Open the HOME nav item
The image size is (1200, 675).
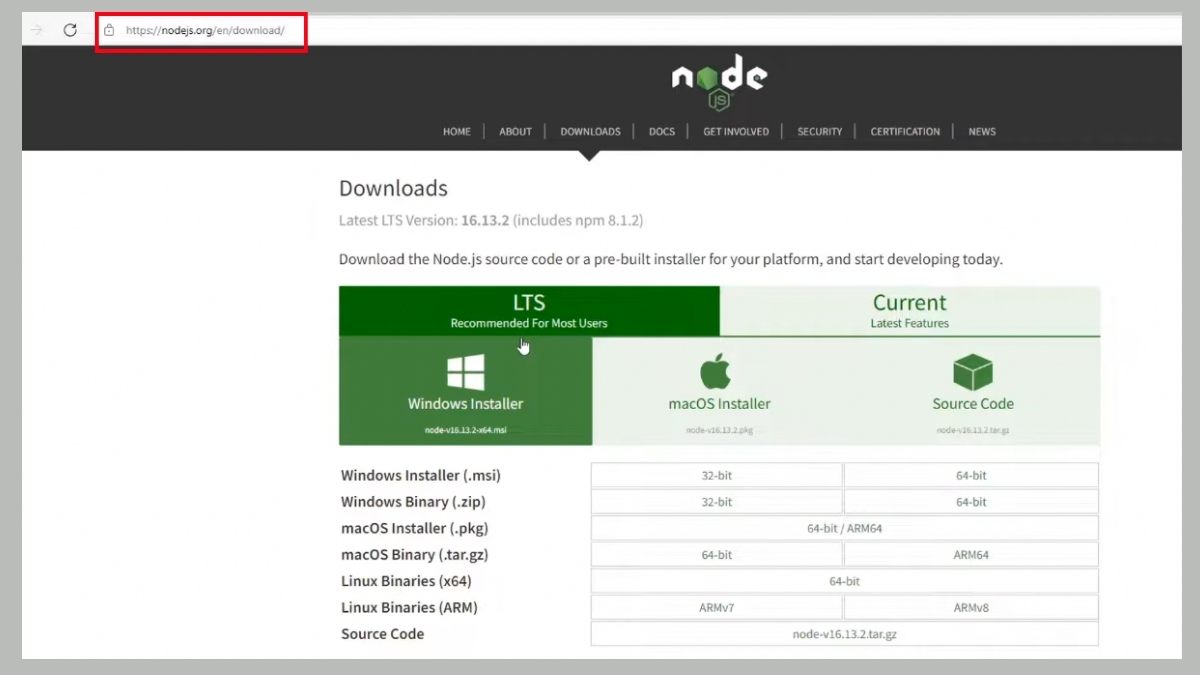coord(457,131)
